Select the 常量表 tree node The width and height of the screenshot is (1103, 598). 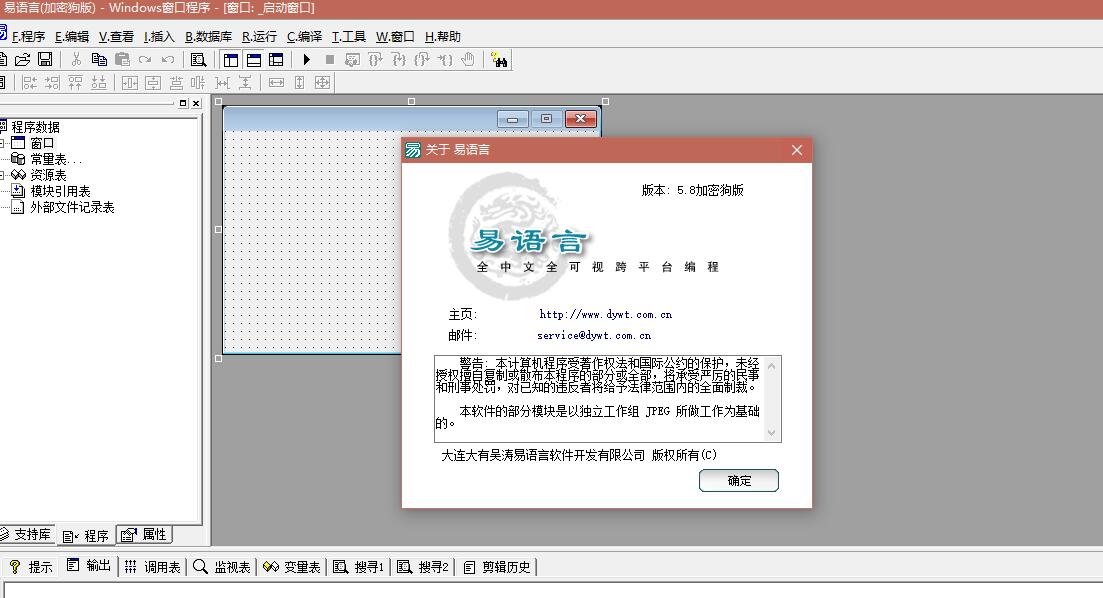pyautogui.click(x=54, y=159)
